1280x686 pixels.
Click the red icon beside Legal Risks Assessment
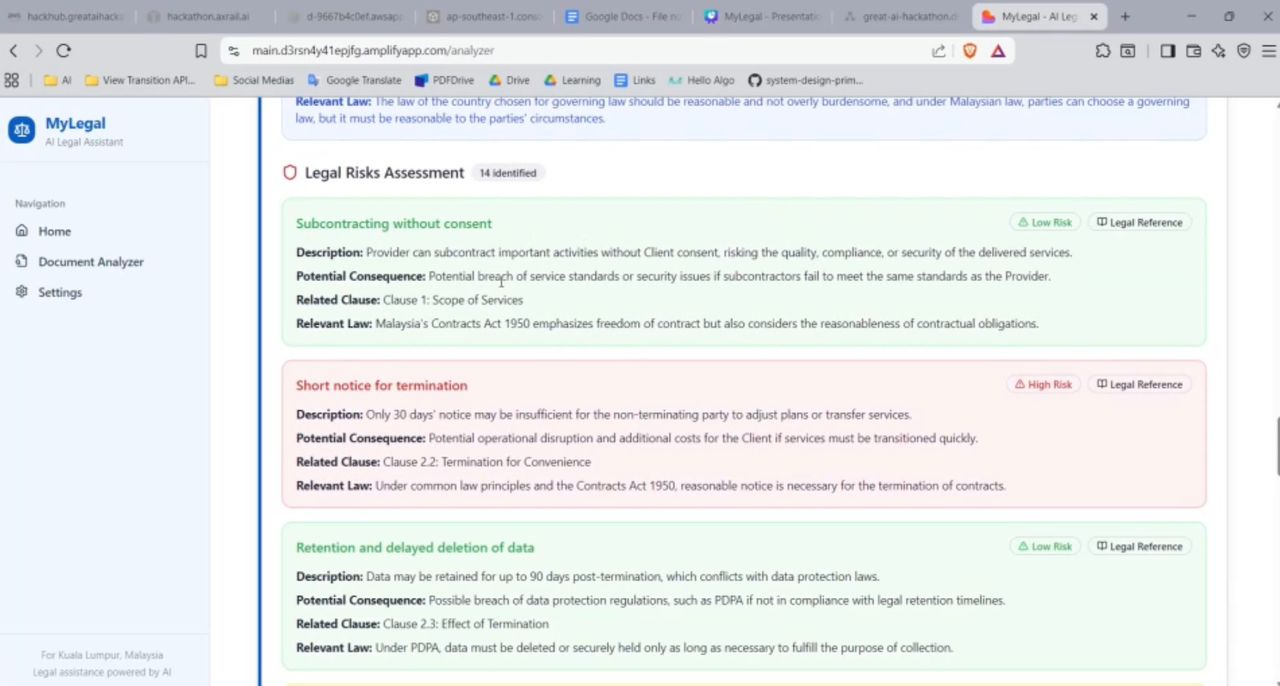coord(290,172)
